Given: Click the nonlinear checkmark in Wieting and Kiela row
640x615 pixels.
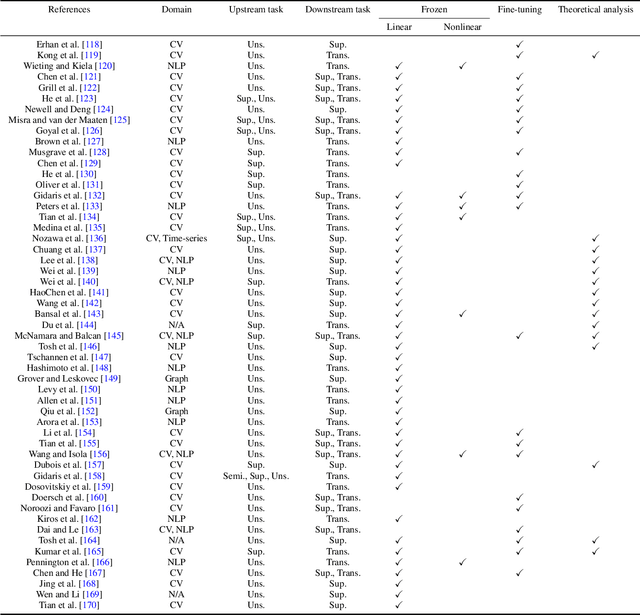Looking at the screenshot, I should (462, 66).
